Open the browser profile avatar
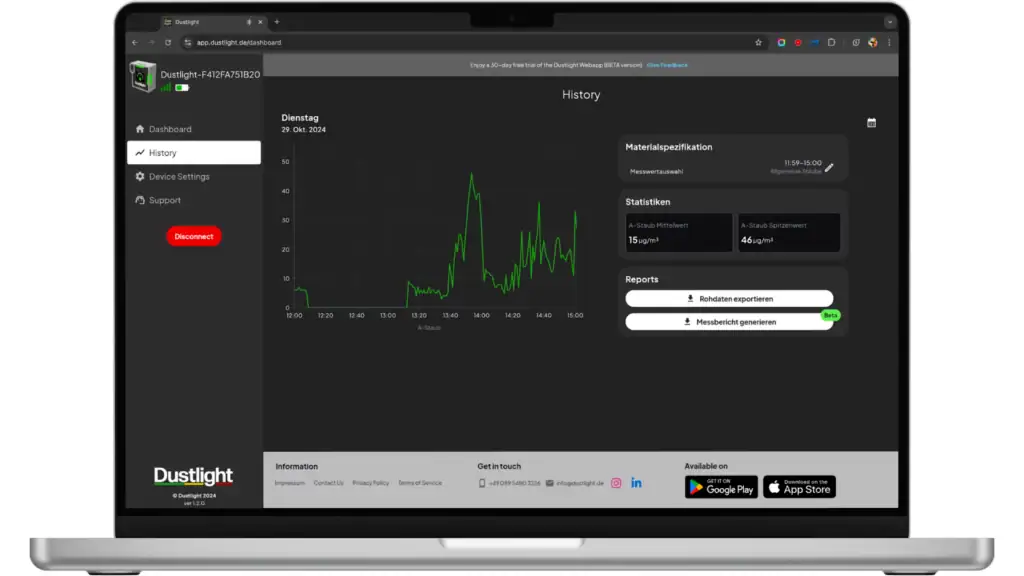This screenshot has width=1024, height=576. pyautogui.click(x=872, y=42)
